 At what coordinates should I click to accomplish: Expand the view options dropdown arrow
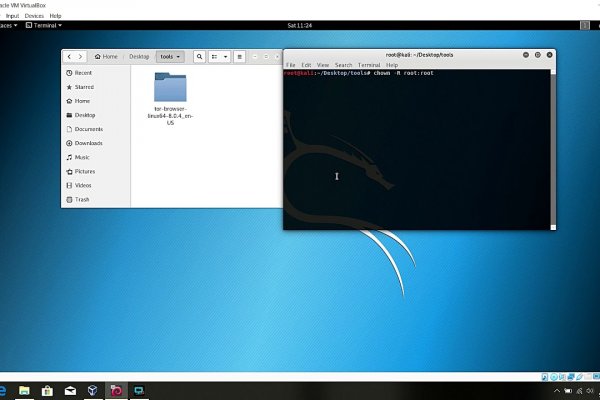(228, 57)
